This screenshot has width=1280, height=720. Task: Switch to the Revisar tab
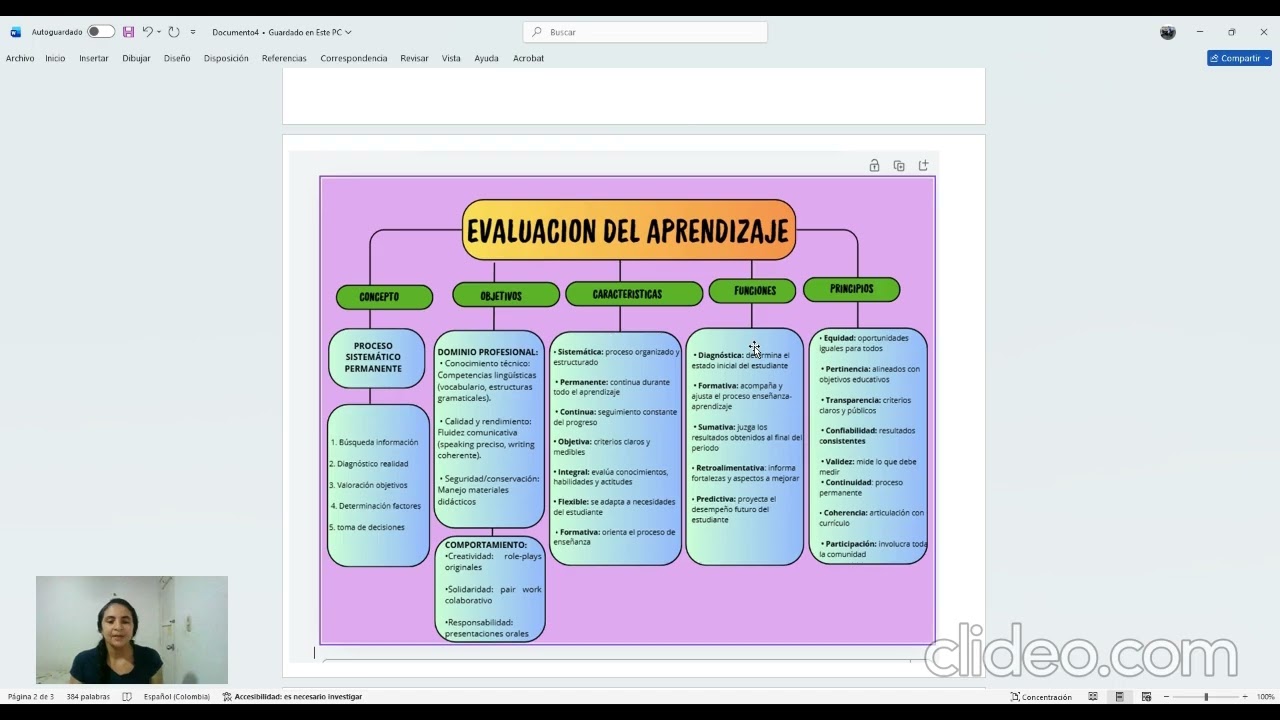[414, 58]
